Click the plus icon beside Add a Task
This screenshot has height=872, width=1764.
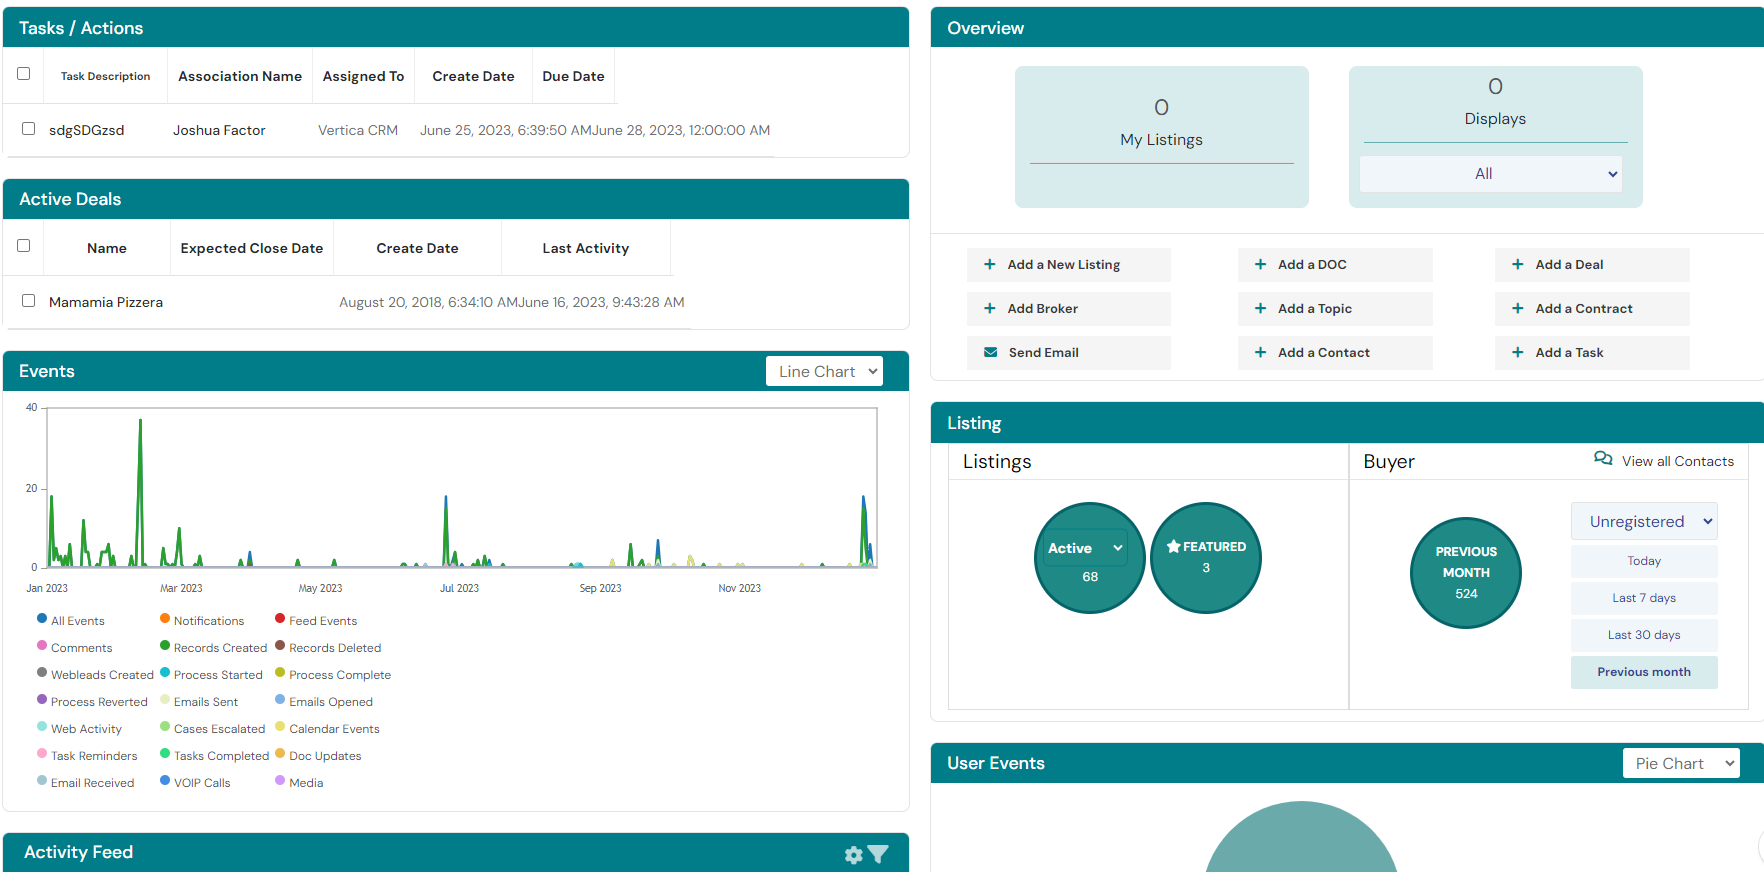tap(1517, 353)
